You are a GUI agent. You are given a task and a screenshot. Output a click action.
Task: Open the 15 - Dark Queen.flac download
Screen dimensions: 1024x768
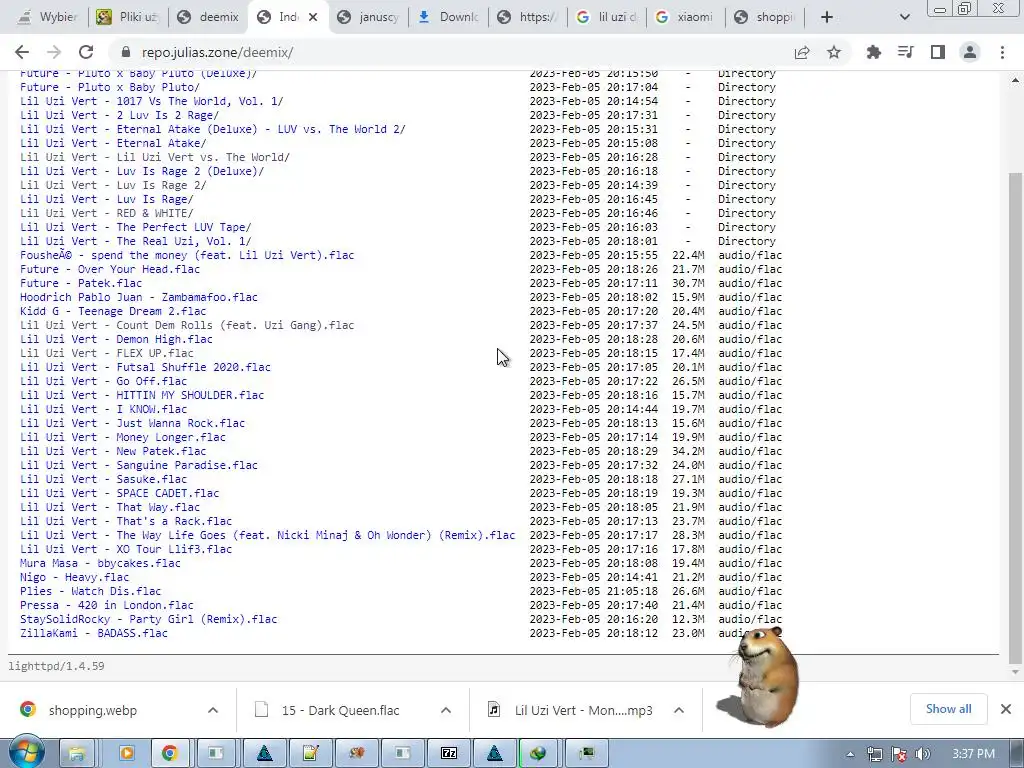point(340,710)
